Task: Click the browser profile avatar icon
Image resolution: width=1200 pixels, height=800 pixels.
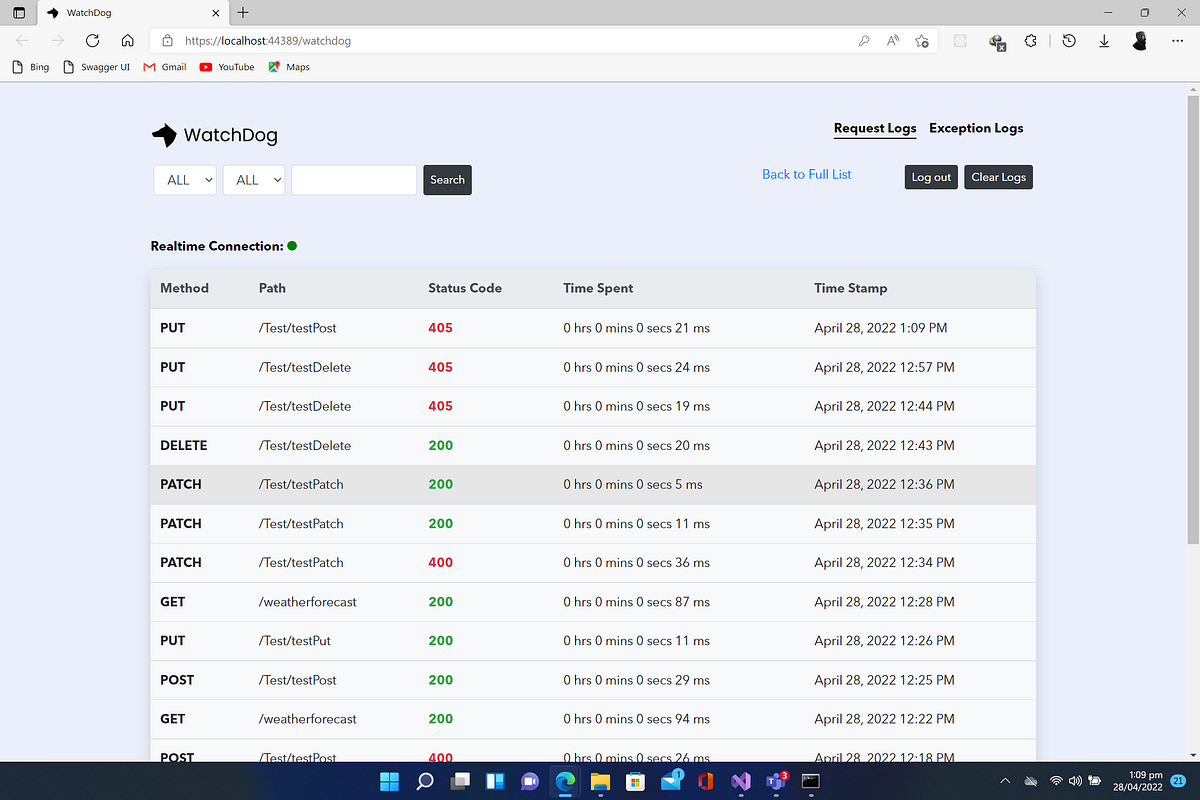Action: [x=1139, y=41]
